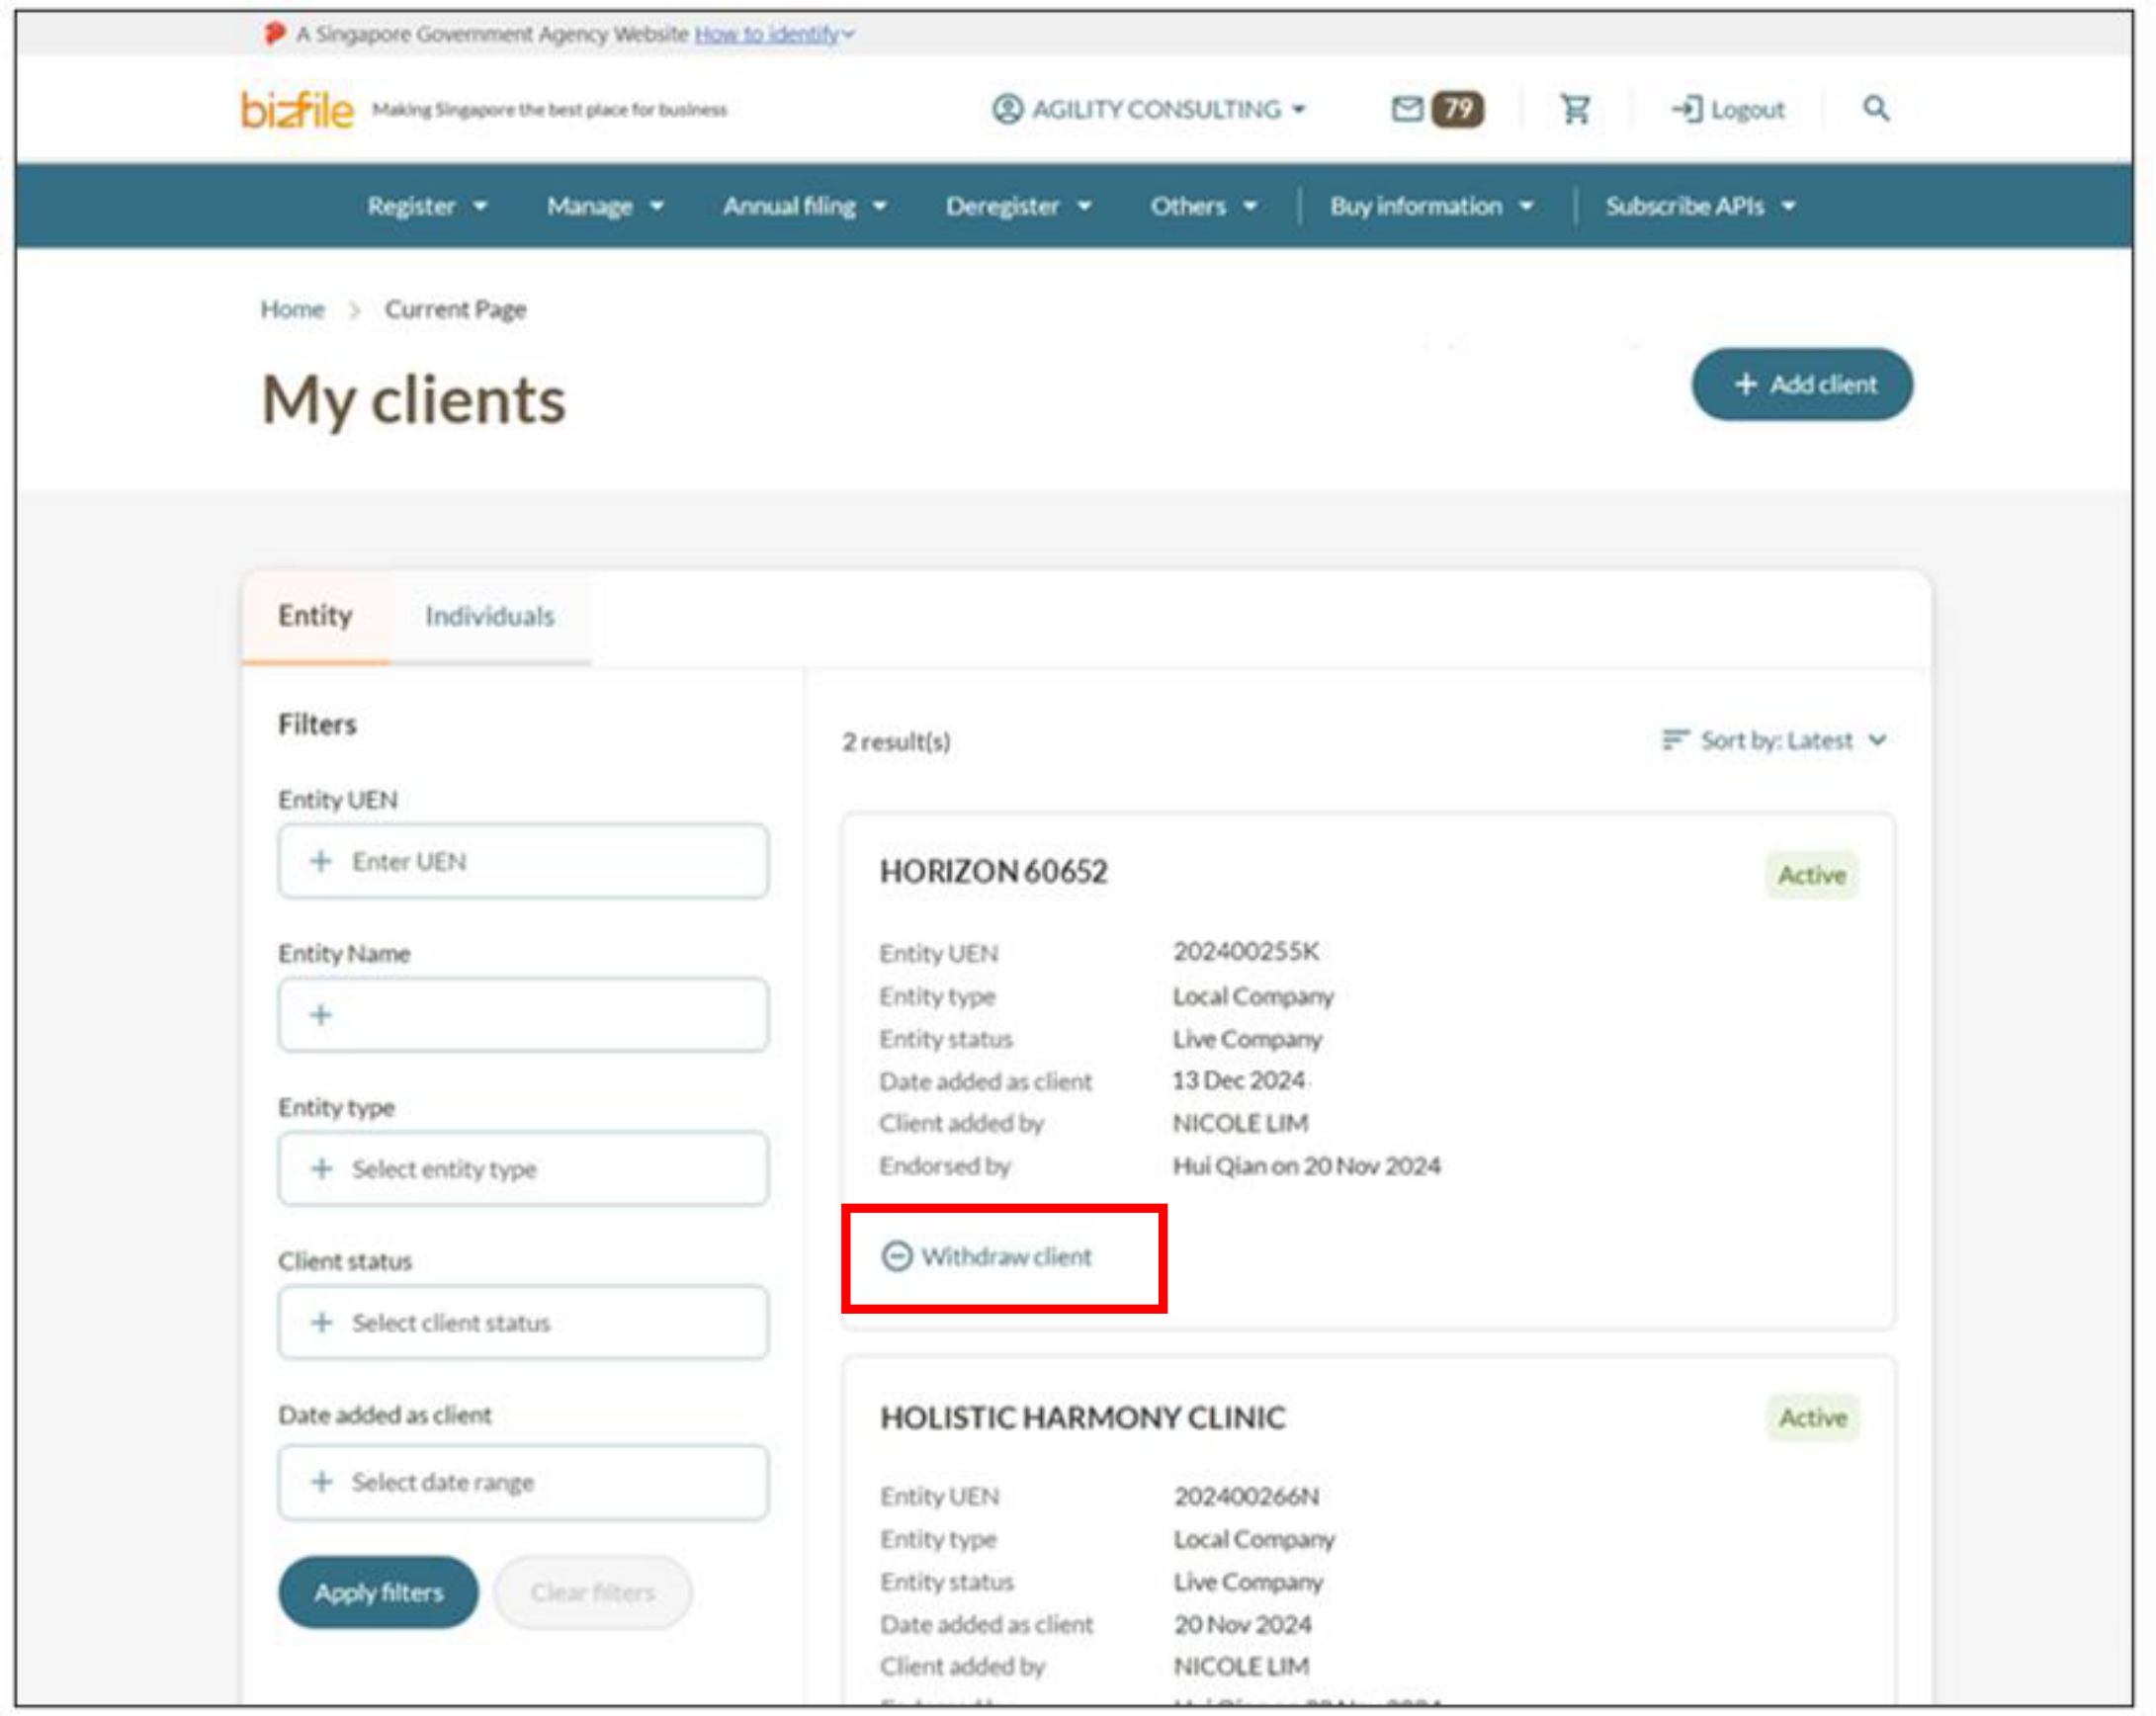Open the Select entity type field
Screen dimensions: 2156x1716
point(523,1168)
